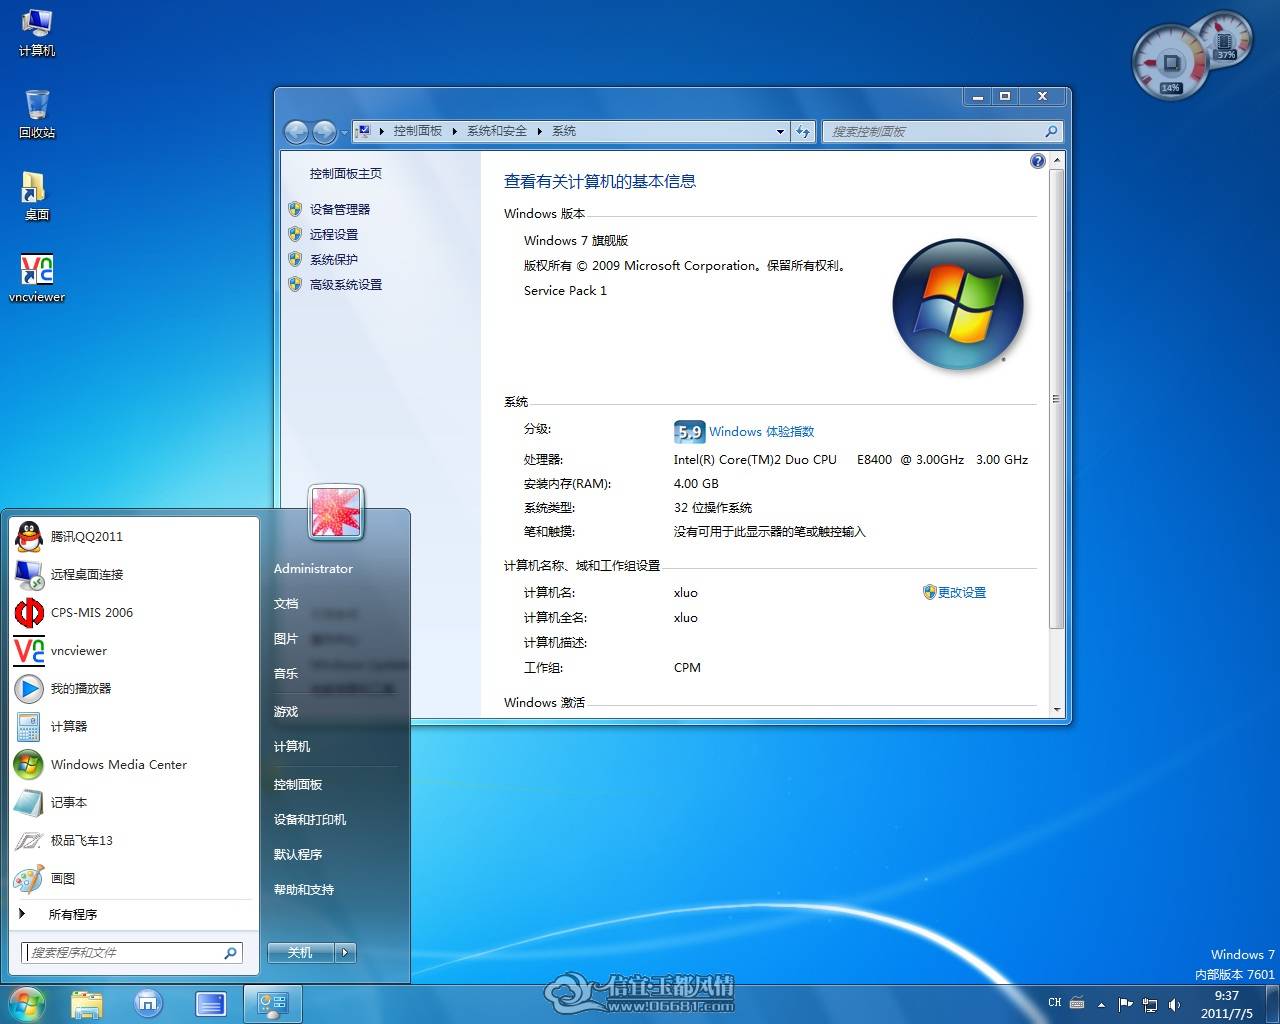Screen dimensions: 1280x1024
Task: Open 高级系统设置 link
Action: 346,284
